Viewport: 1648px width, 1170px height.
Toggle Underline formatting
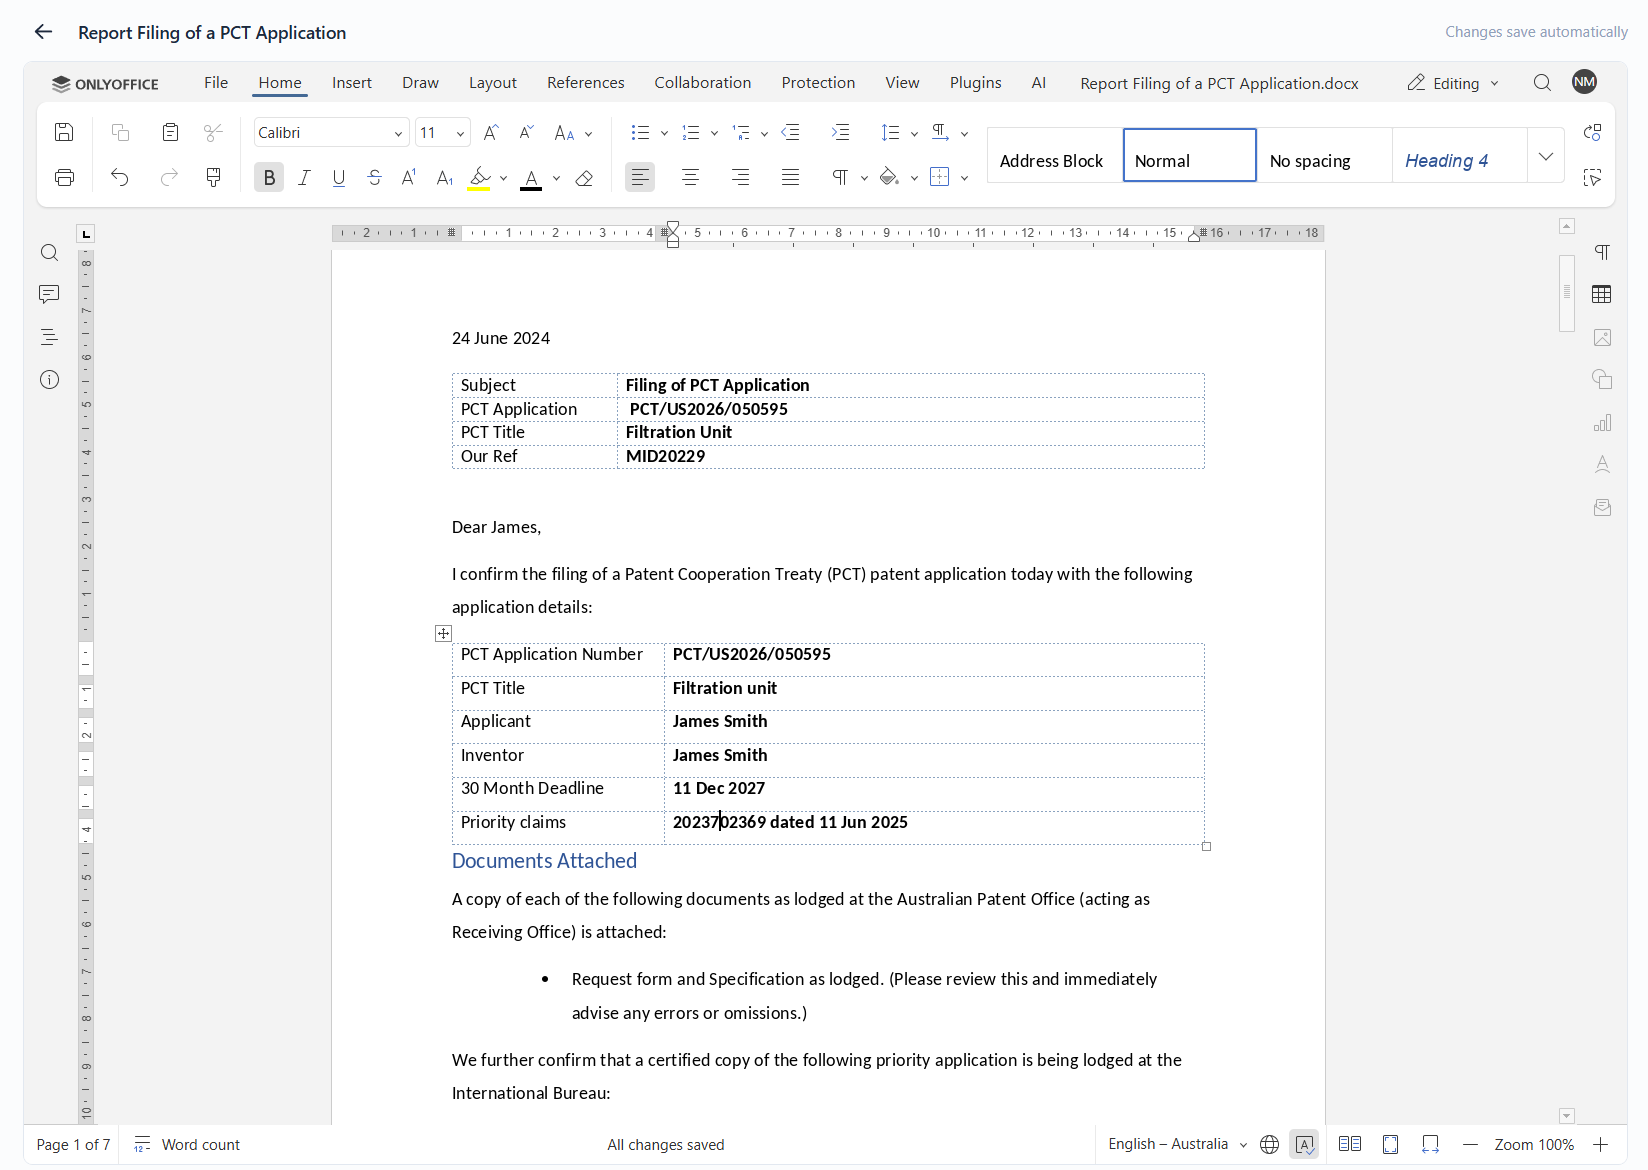pos(339,177)
